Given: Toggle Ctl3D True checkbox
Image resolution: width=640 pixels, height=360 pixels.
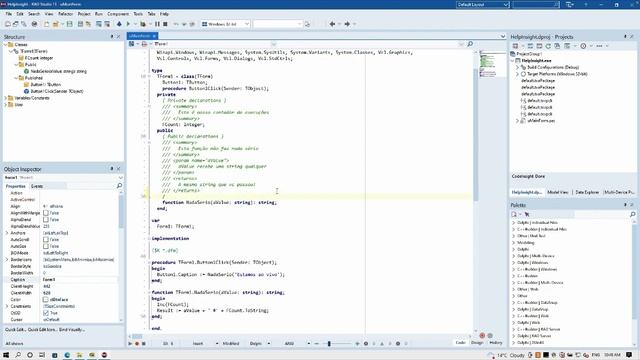Looking at the screenshot, I should [46, 313].
